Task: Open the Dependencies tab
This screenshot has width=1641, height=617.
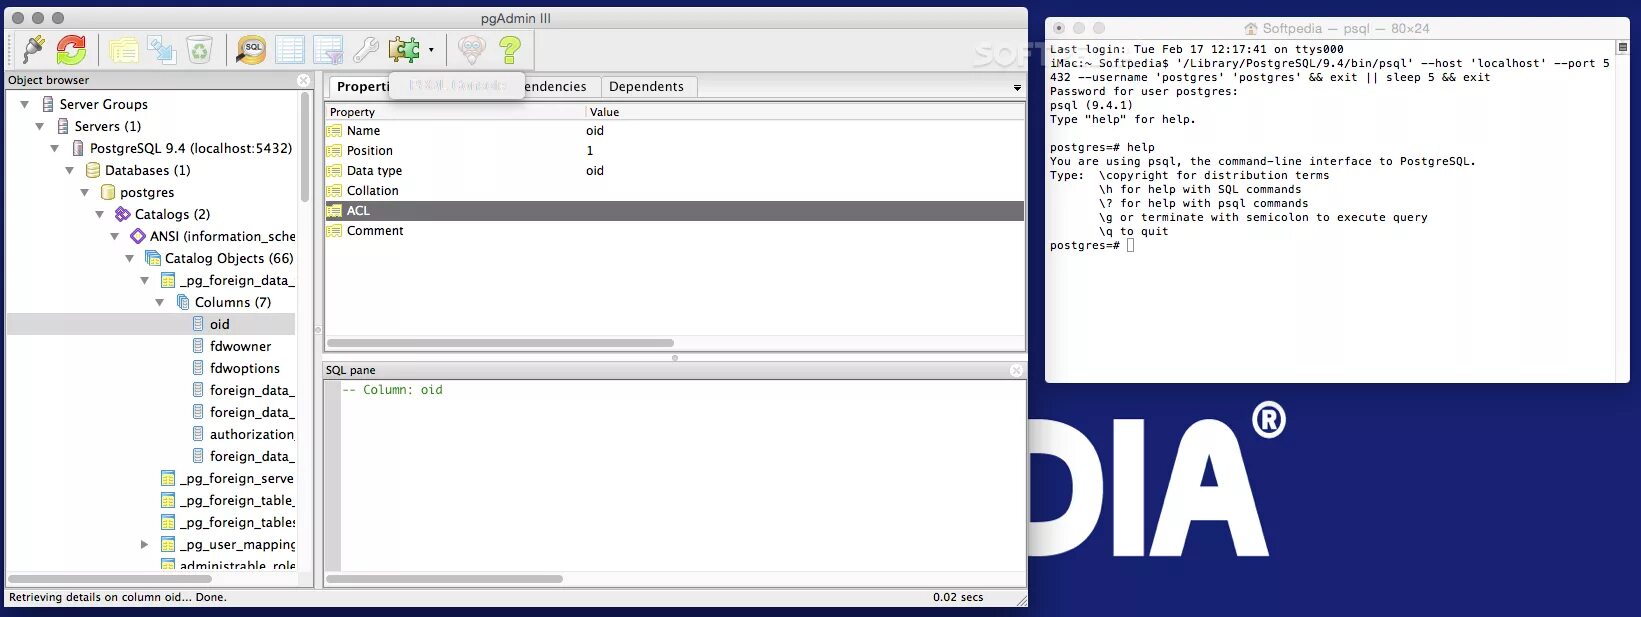Action: tap(555, 87)
